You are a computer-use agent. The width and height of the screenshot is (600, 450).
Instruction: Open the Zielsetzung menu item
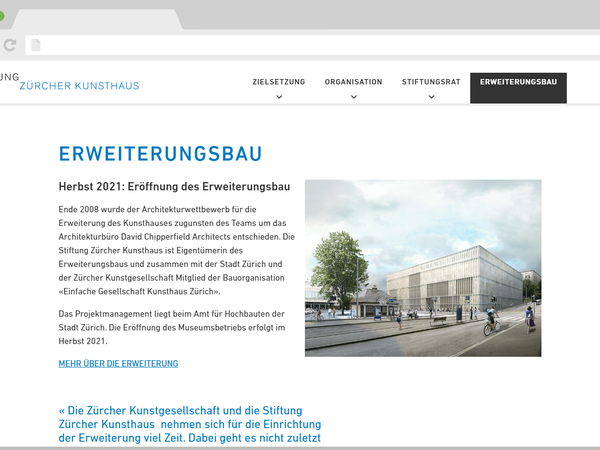click(279, 82)
